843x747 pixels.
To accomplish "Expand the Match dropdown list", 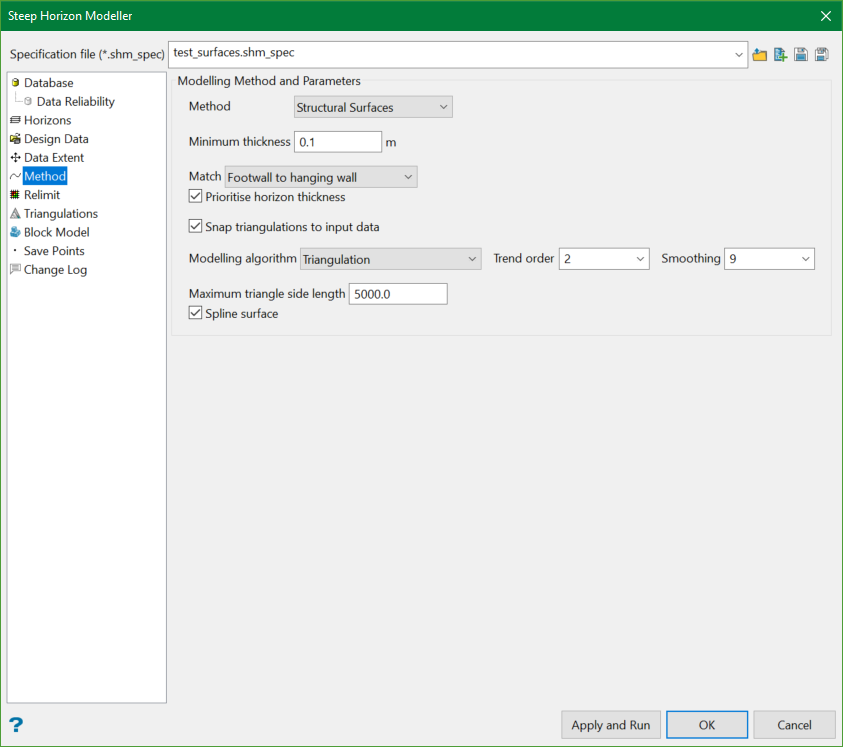I will 321,177.
